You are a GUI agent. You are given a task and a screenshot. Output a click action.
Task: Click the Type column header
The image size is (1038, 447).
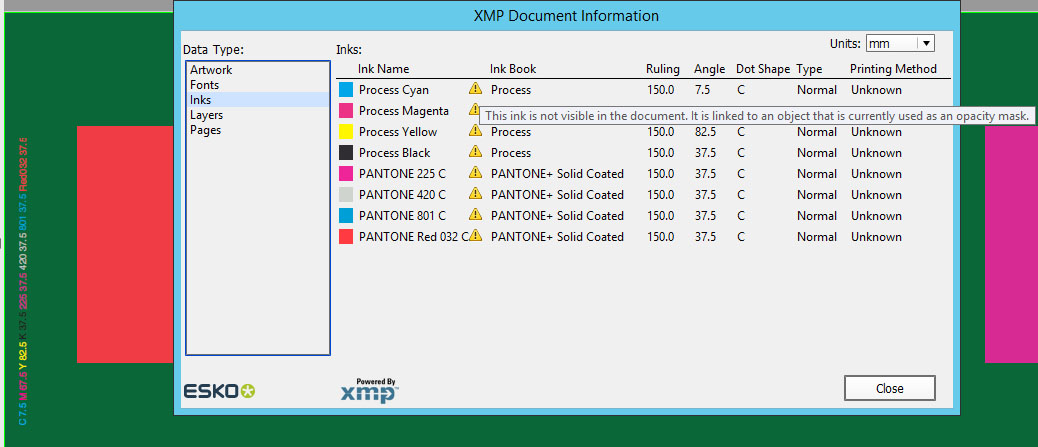click(809, 69)
